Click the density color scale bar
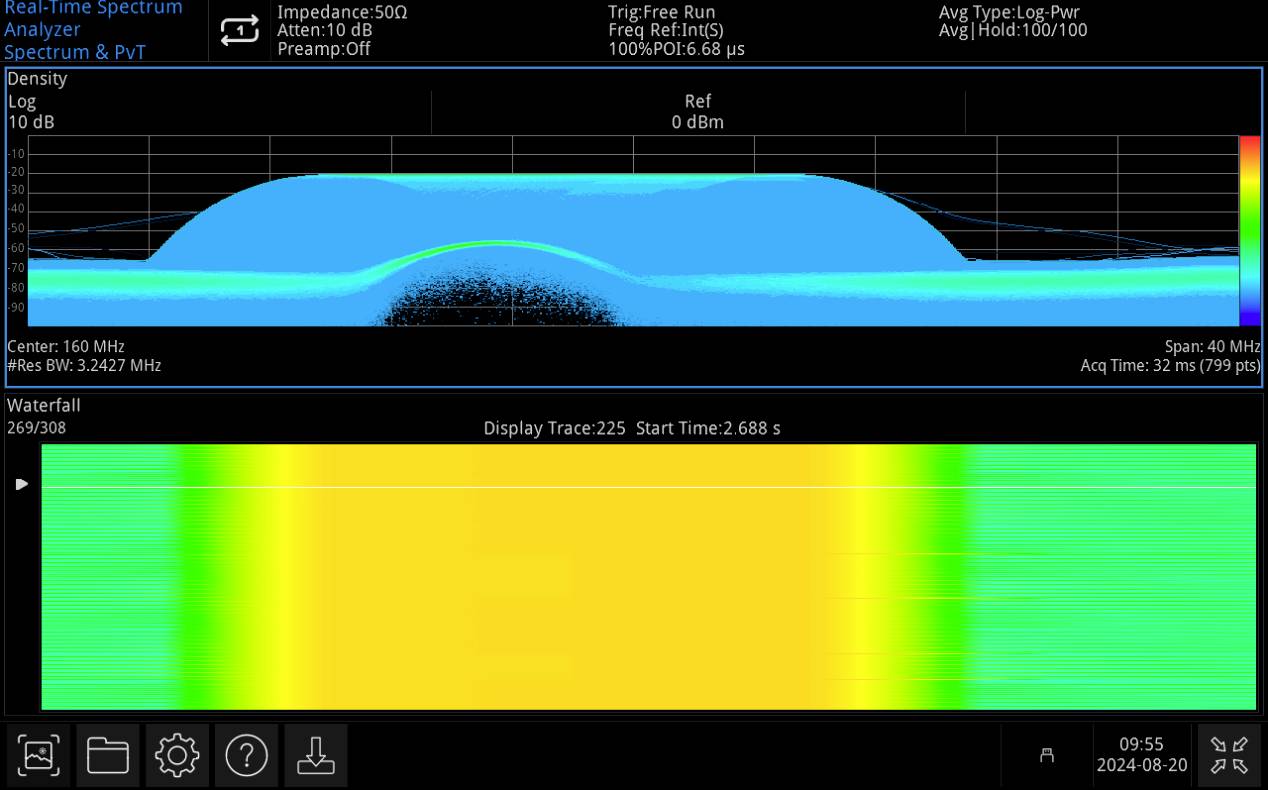The height and width of the screenshot is (790, 1268). click(1247, 232)
